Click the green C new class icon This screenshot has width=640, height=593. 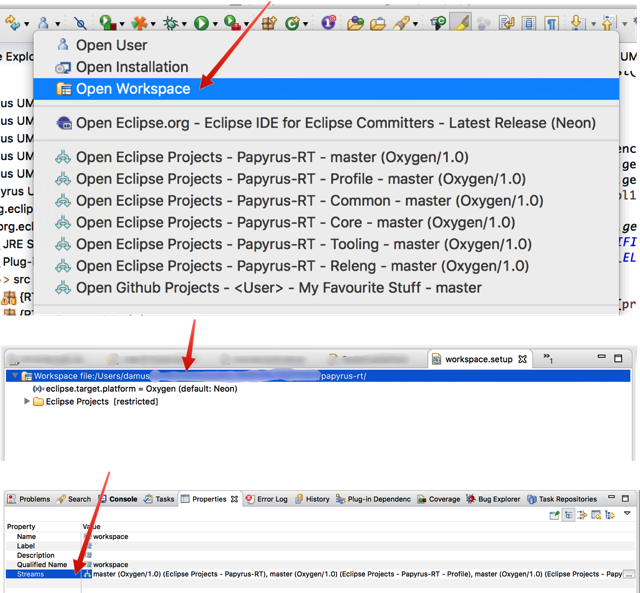pos(292,23)
